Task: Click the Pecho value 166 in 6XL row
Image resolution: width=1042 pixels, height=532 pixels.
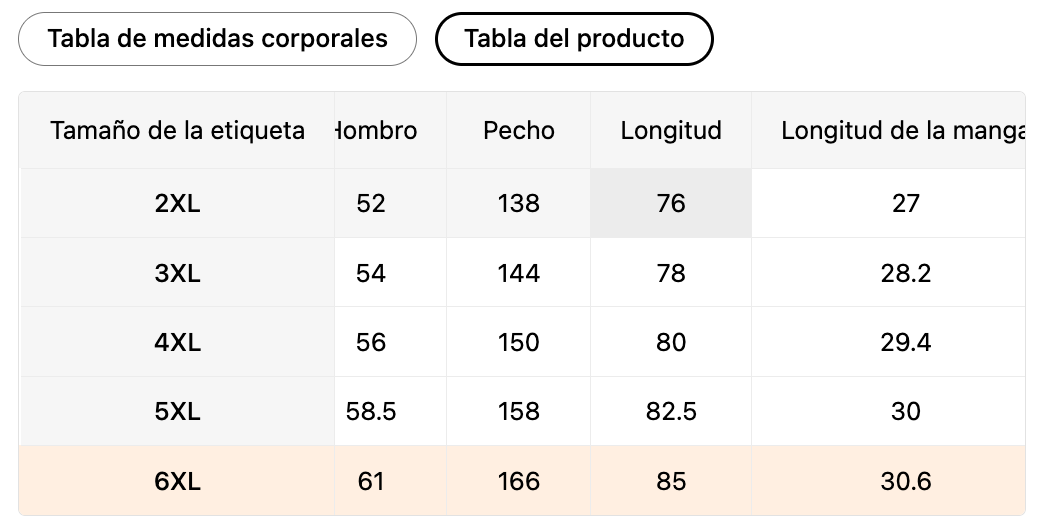Action: 518,481
